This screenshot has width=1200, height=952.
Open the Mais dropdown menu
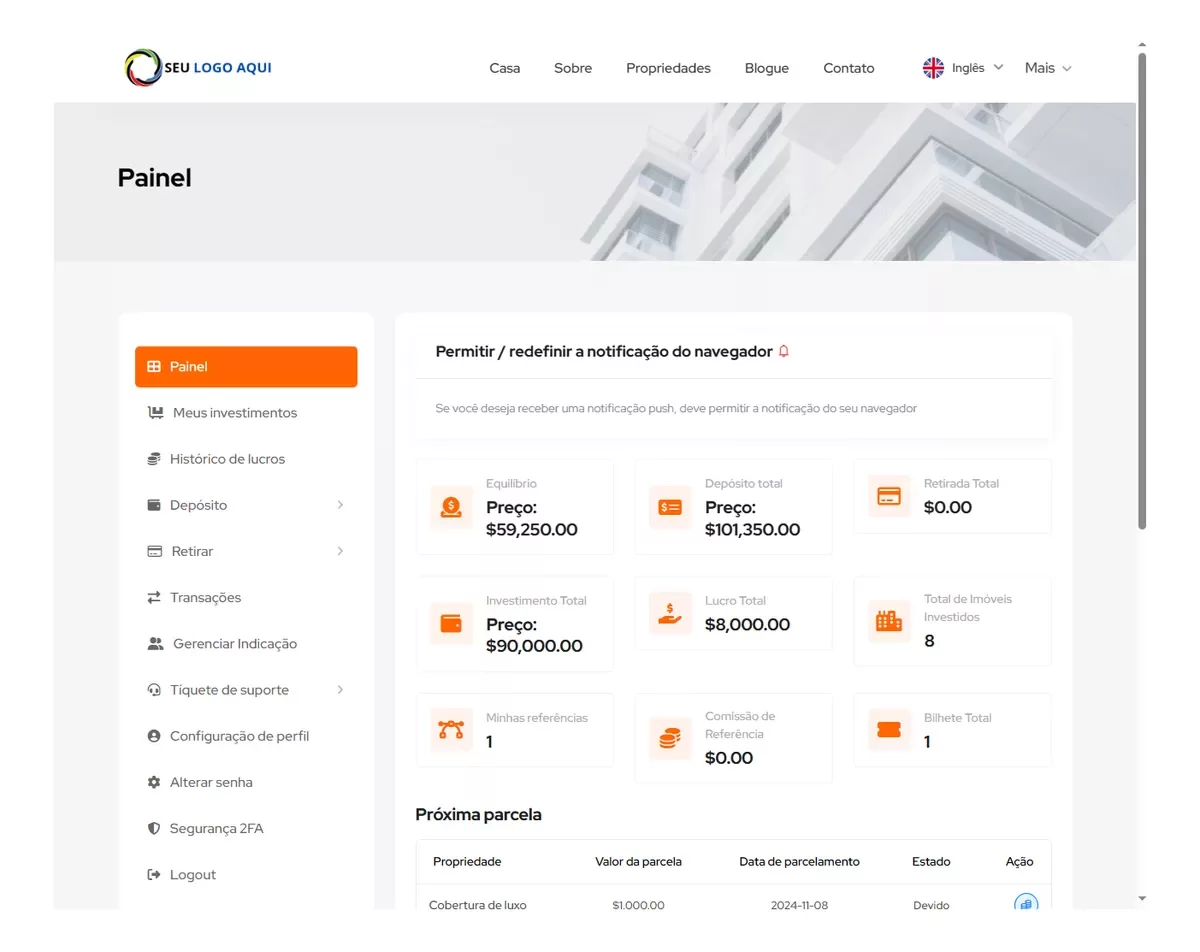(1048, 68)
